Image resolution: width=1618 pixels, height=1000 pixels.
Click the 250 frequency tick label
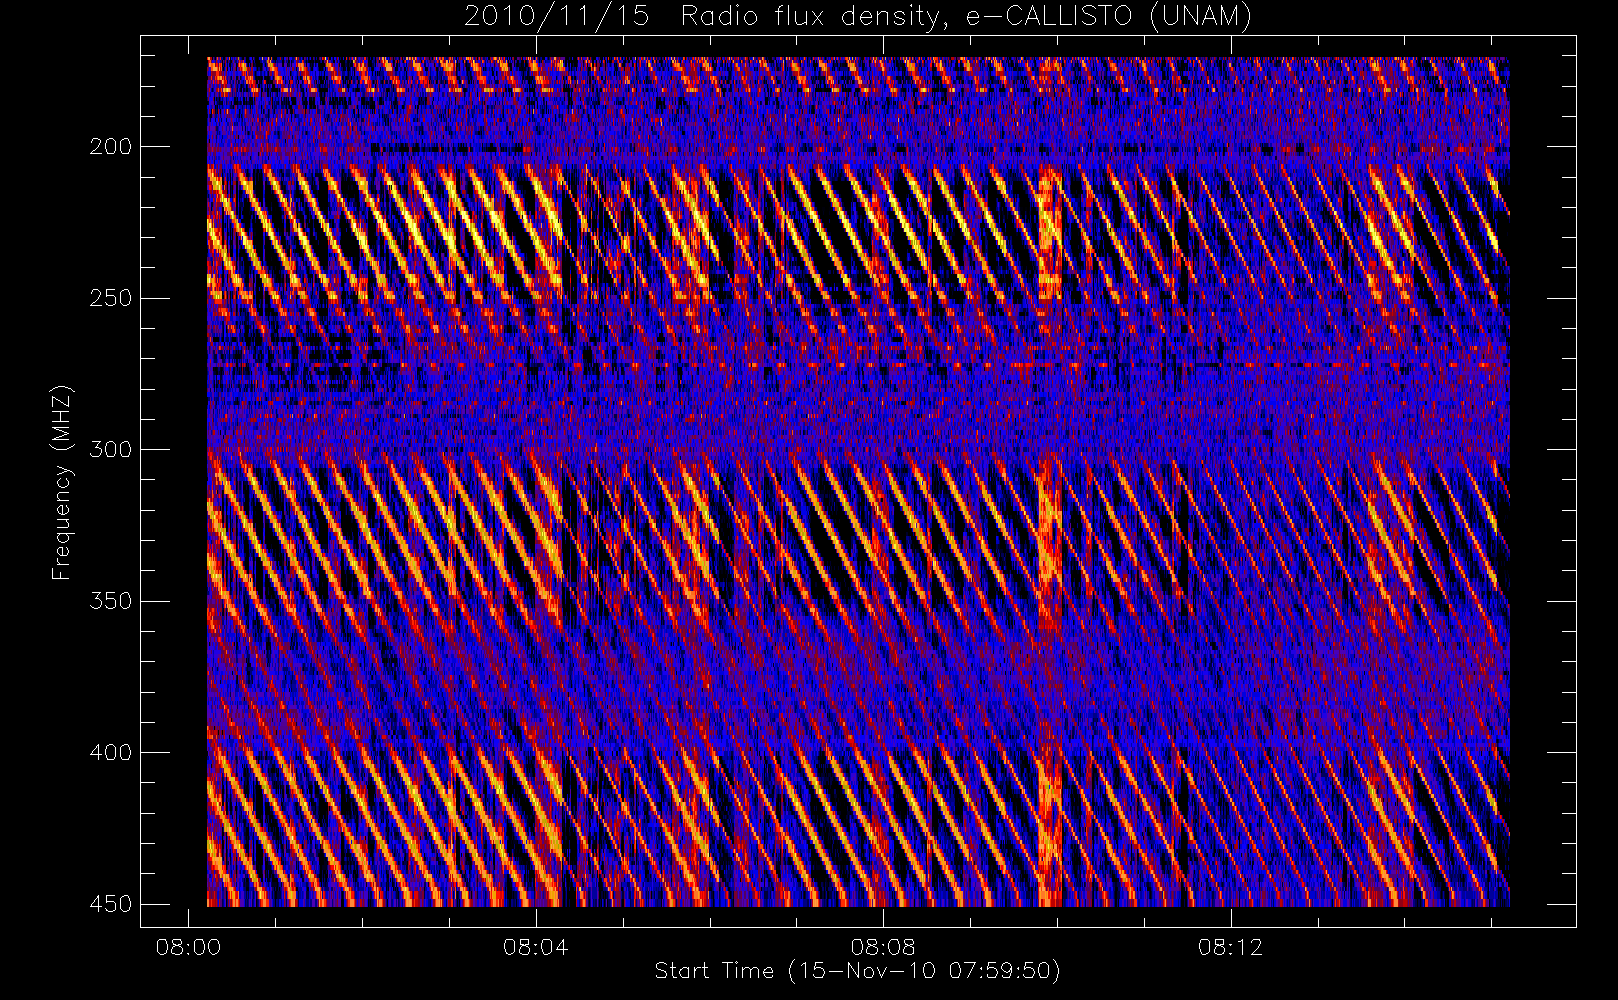[110, 298]
